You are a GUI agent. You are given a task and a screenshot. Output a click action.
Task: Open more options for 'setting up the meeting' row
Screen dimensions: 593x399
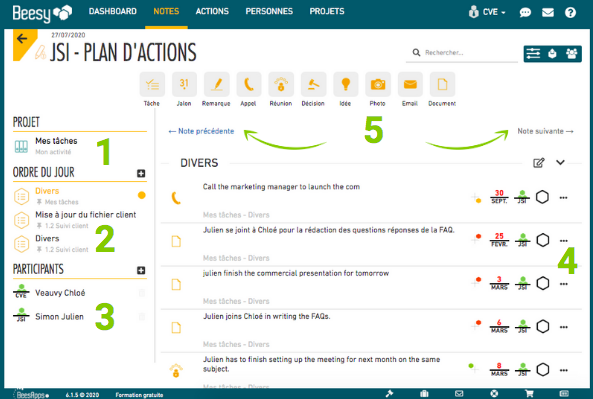pyautogui.click(x=564, y=370)
